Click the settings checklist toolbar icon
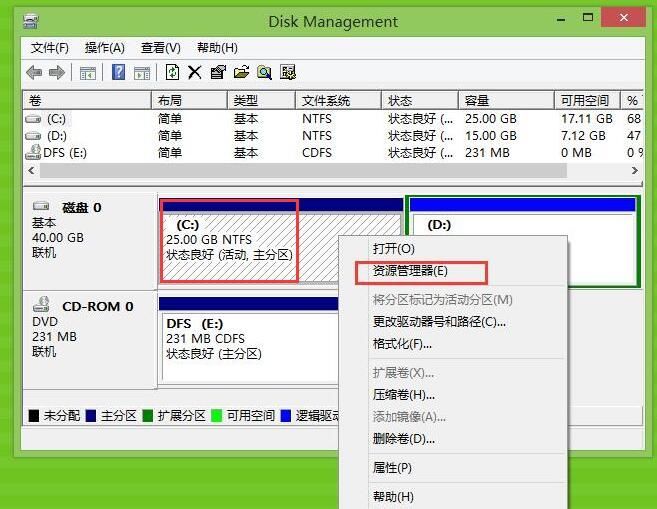 (288, 72)
